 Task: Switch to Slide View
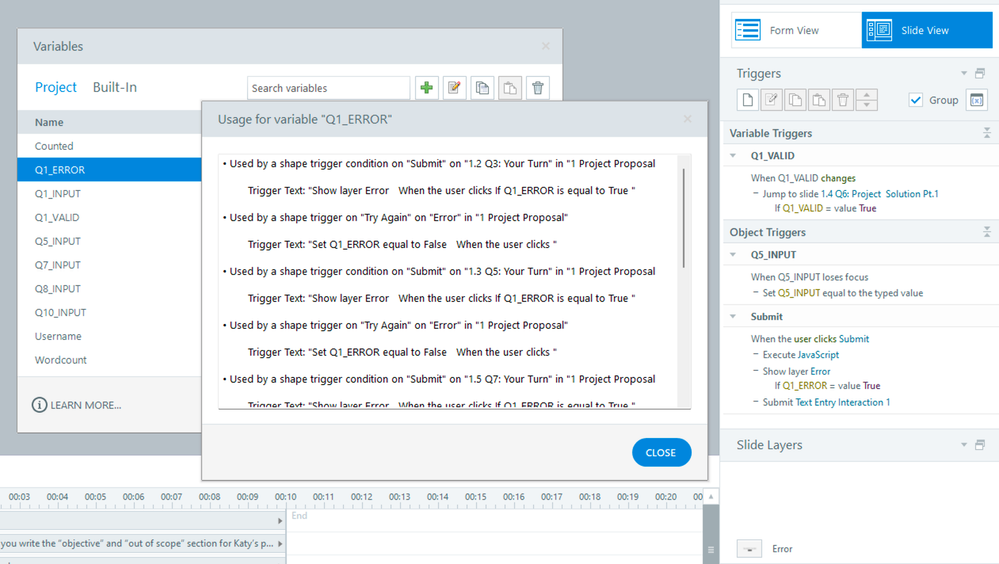click(927, 30)
